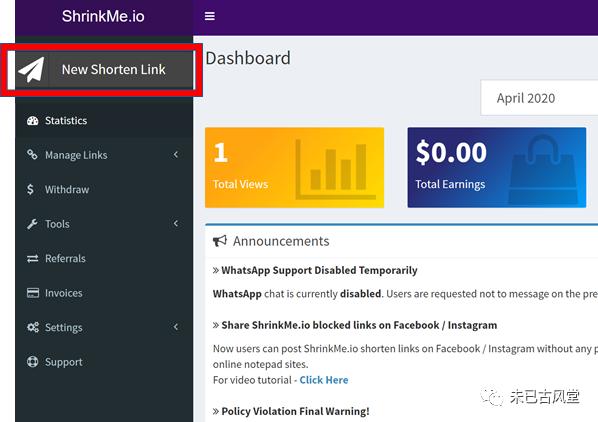Open the April 2020 month dropdown
Image resolution: width=598 pixels, height=422 pixels.
(539, 98)
